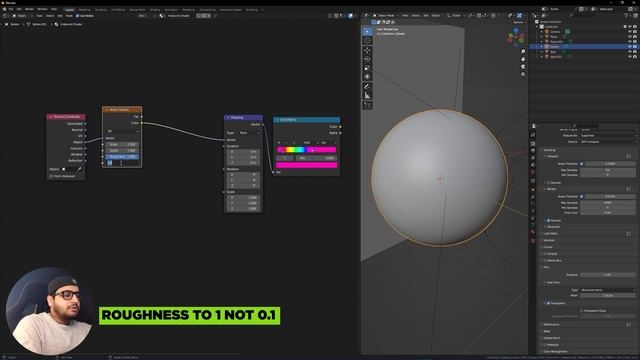Select Plane.001 in the outliner
640x360 pixels.
556,42
